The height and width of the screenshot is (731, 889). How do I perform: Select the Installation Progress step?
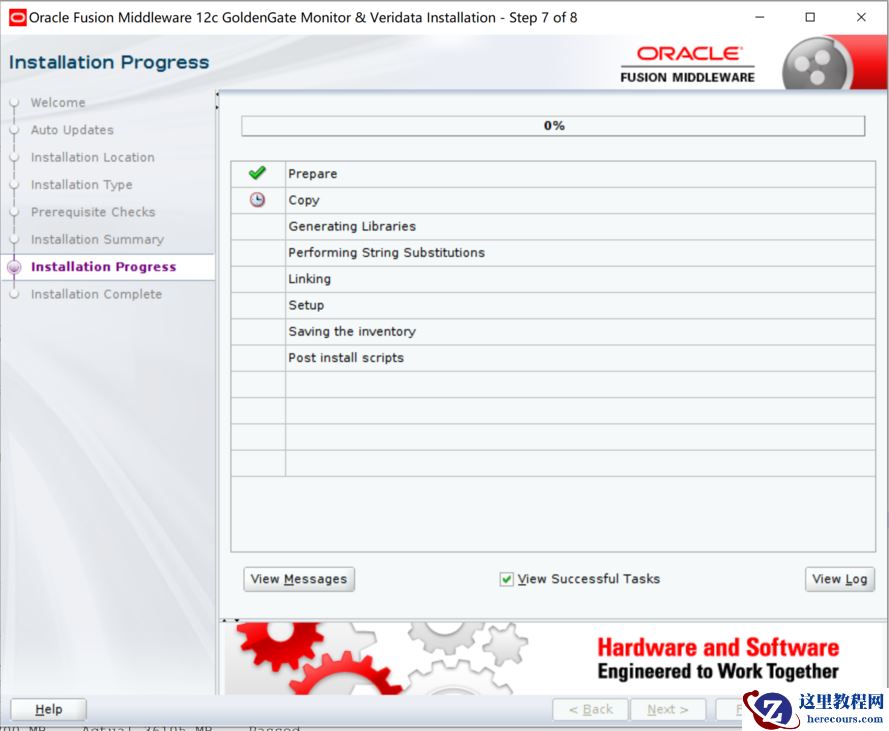click(103, 267)
